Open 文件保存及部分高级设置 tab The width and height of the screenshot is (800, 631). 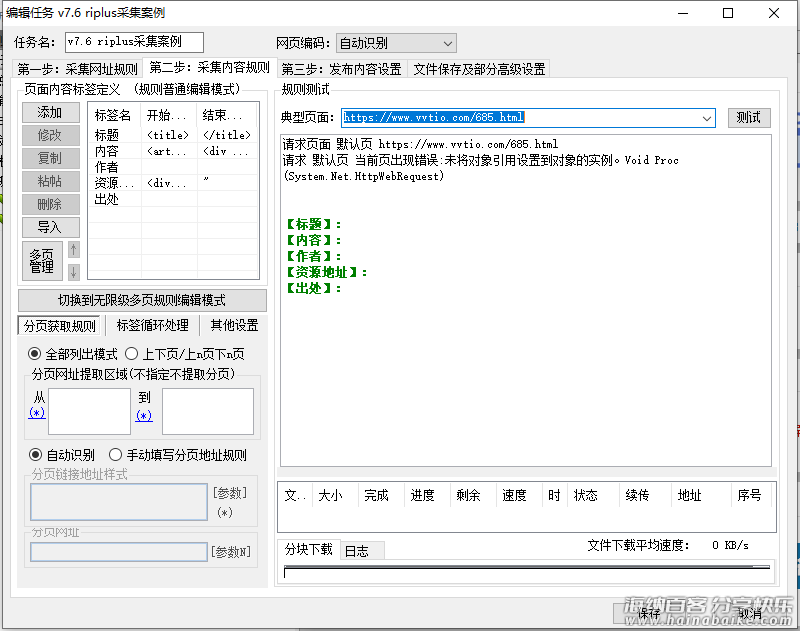click(x=479, y=69)
